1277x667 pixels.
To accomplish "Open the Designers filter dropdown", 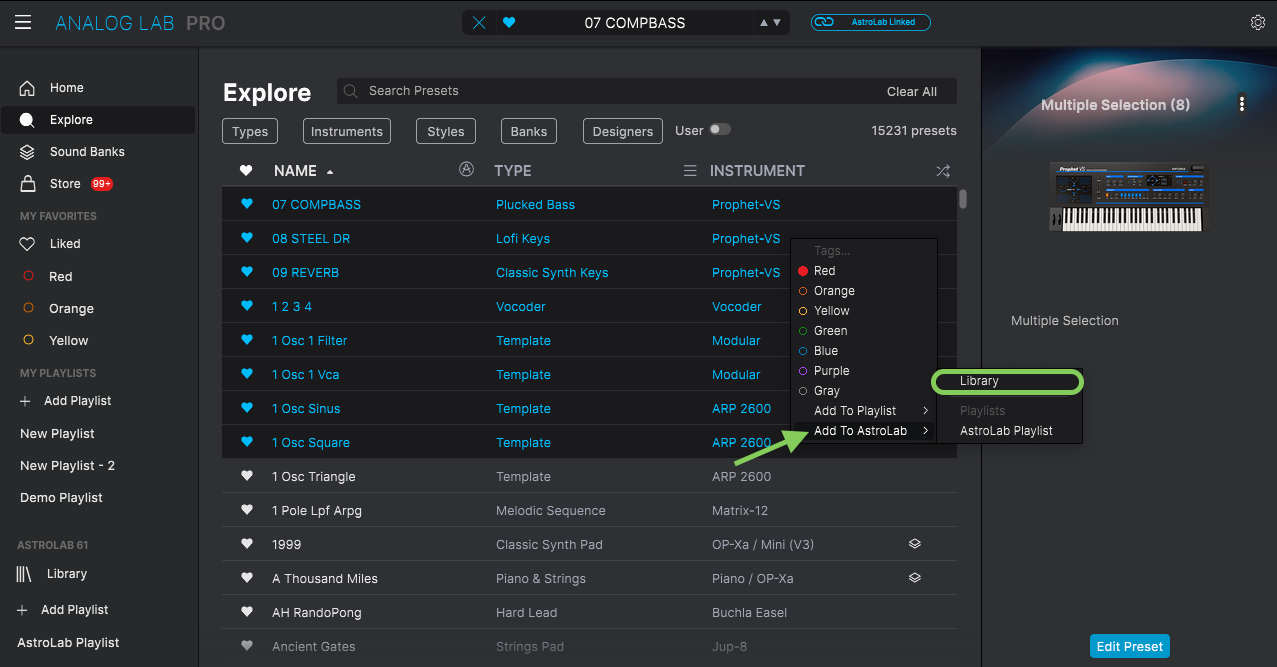I will (623, 131).
